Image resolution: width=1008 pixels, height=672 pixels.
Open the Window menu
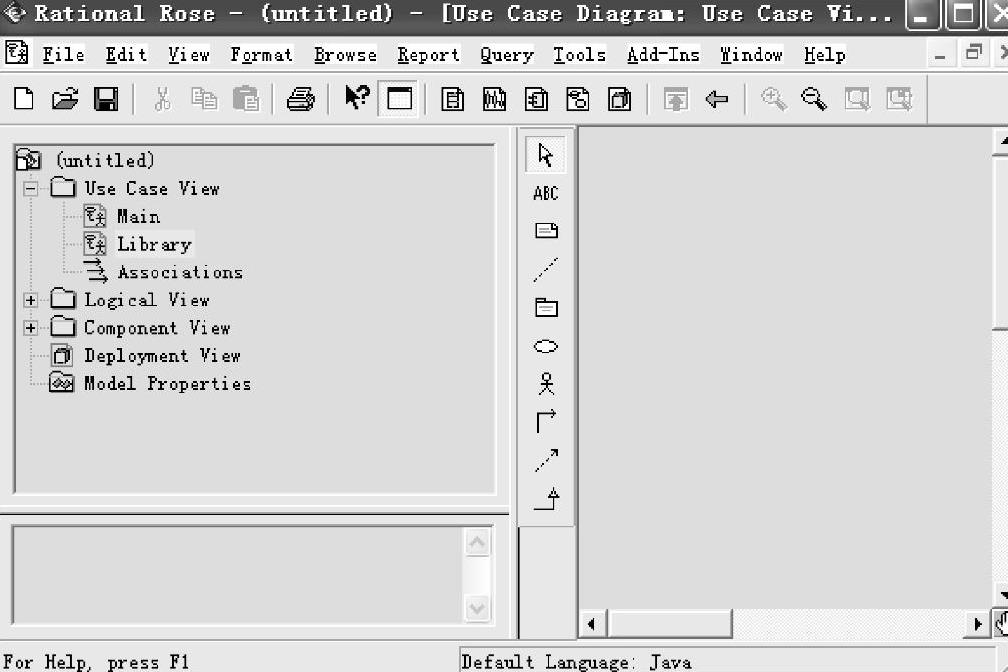(752, 55)
